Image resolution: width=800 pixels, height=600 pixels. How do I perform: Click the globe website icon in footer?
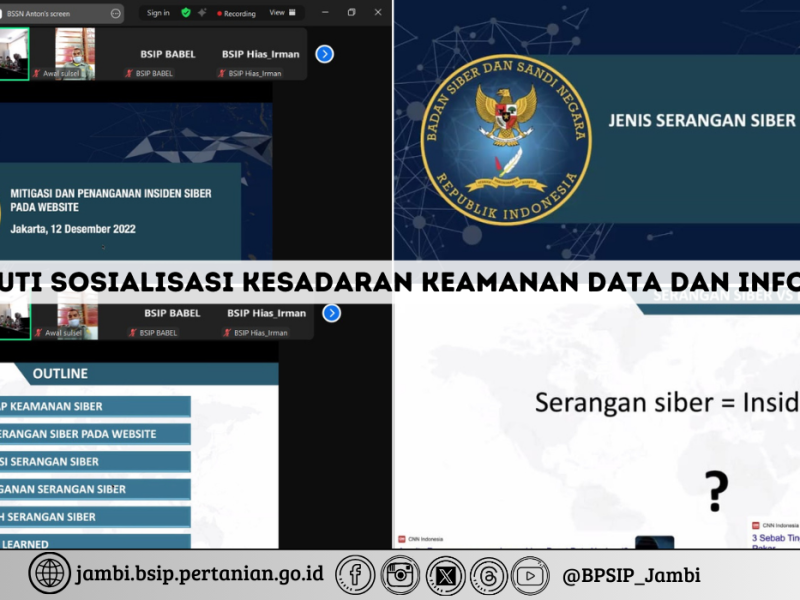pyautogui.click(x=49, y=573)
